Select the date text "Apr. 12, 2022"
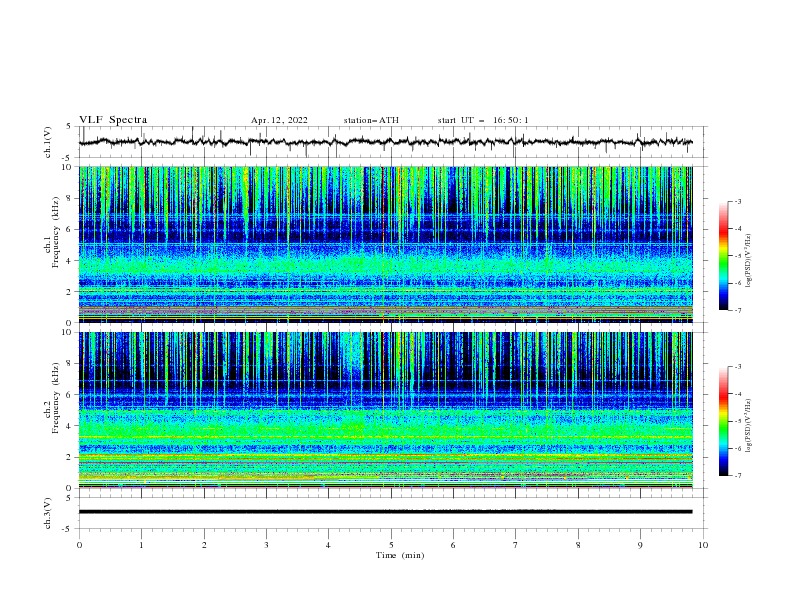792x612 pixels. 279,120
